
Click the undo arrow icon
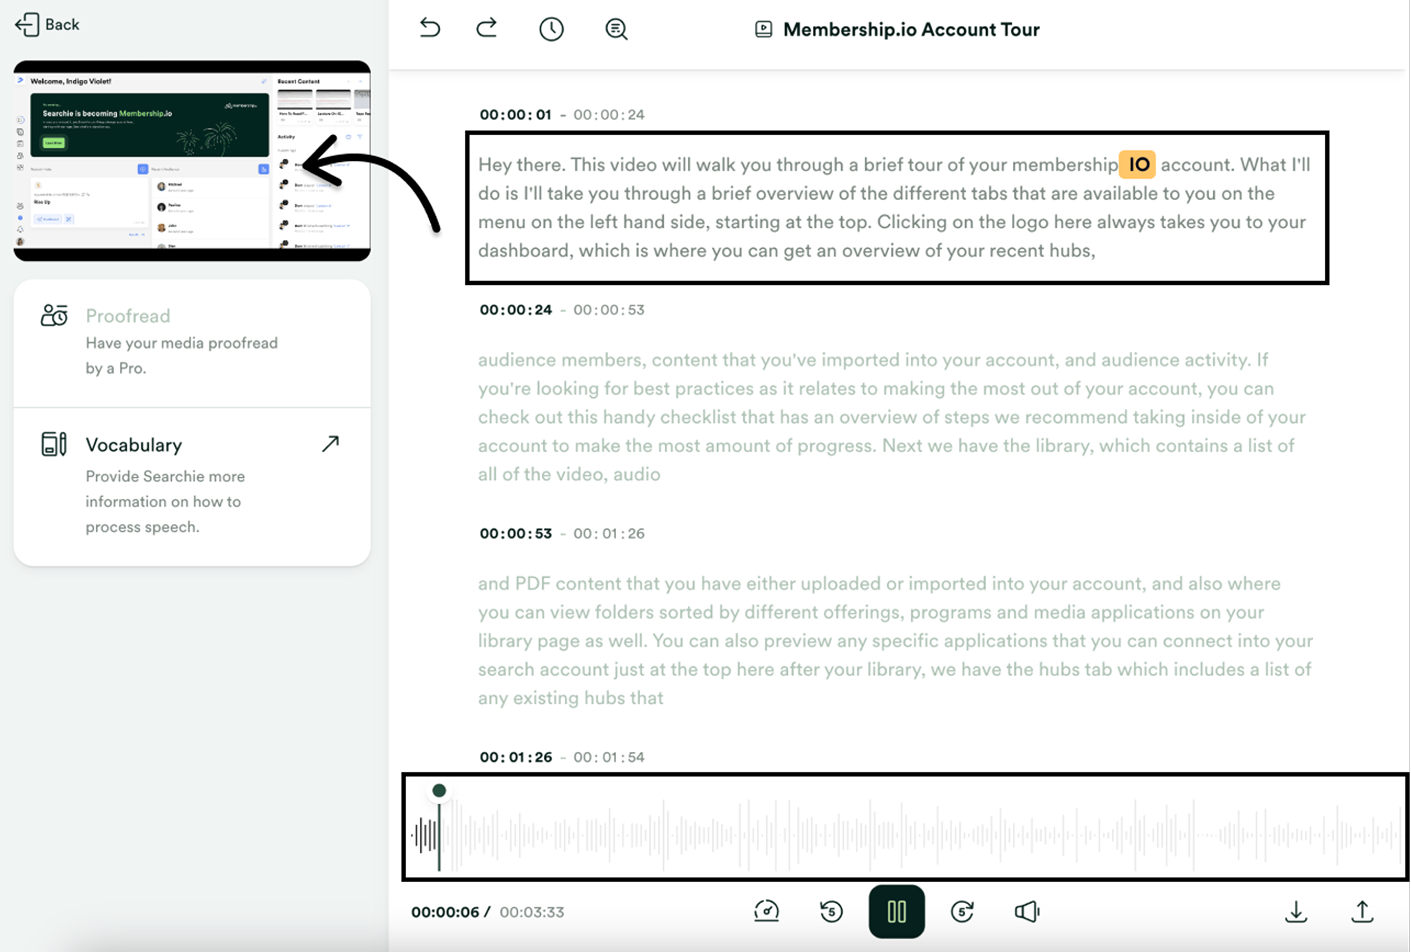point(430,28)
